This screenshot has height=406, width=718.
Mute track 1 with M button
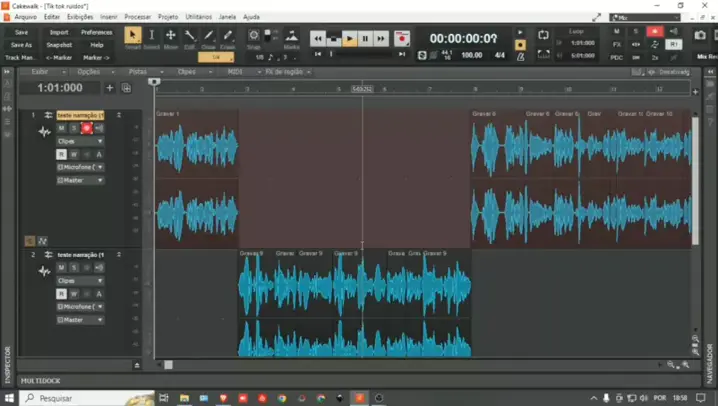click(61, 128)
